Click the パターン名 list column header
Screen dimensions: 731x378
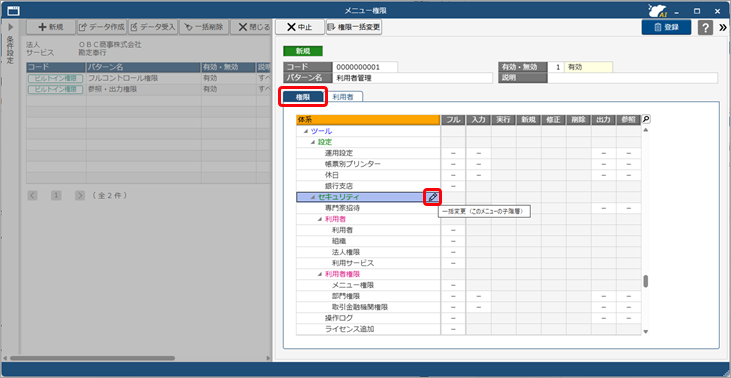pyautogui.click(x=144, y=67)
